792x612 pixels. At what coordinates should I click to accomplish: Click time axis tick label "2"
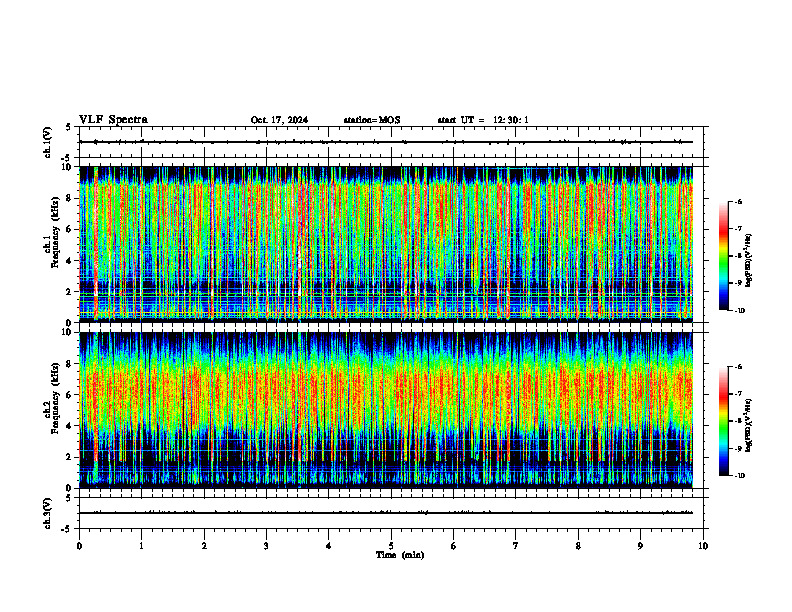[204, 546]
